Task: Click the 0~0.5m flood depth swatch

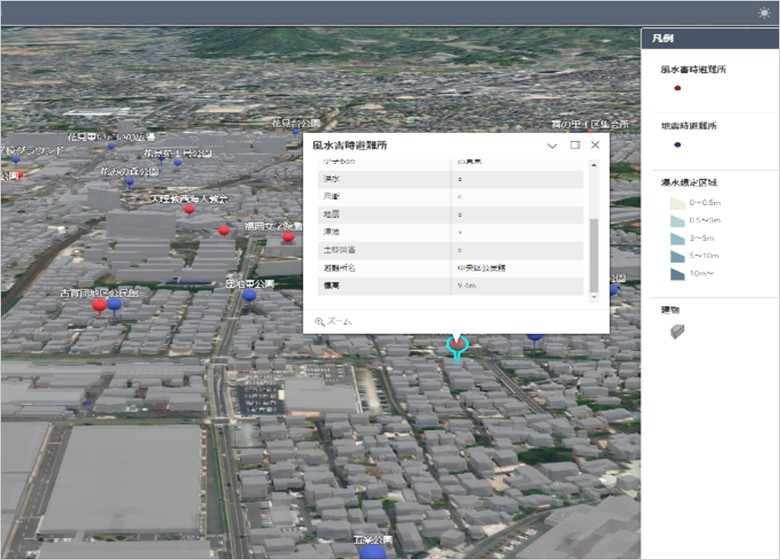Action: click(678, 203)
